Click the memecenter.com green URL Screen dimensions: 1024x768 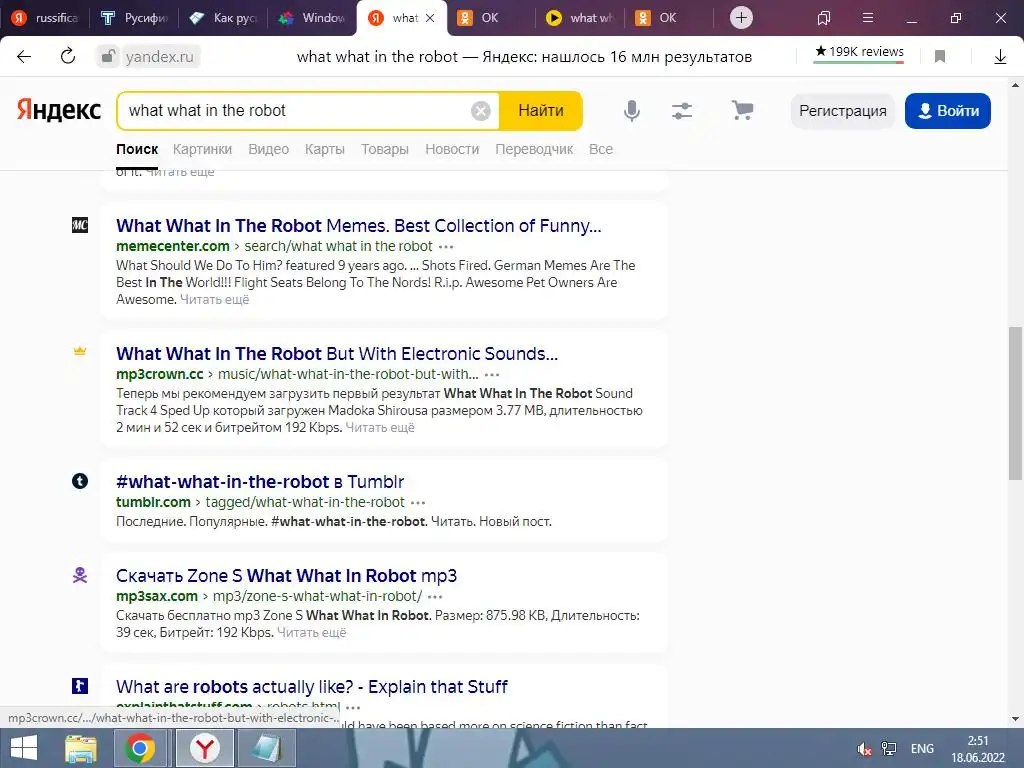pos(173,246)
